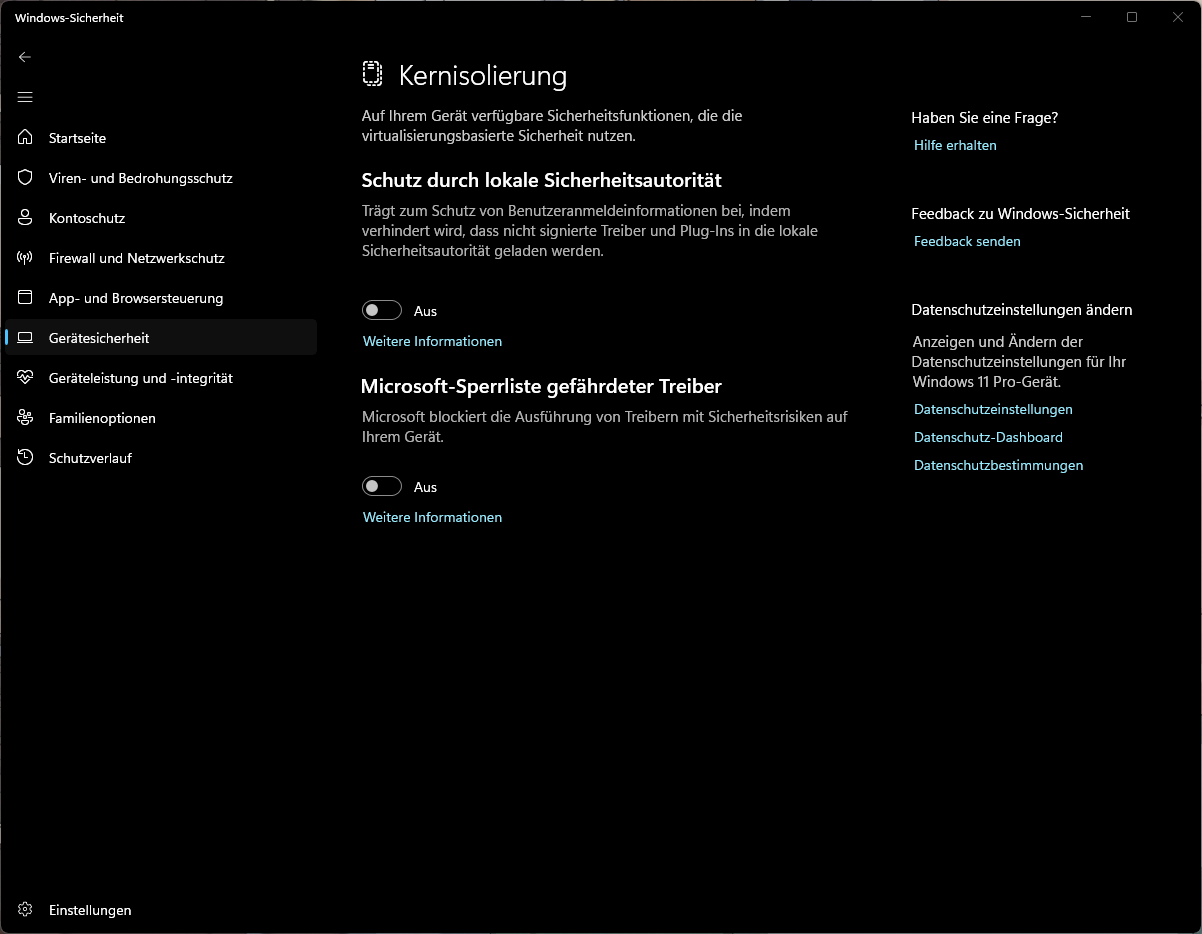Minimize the Windows-Sicherheit window
The width and height of the screenshot is (1202, 934).
coord(1087,17)
